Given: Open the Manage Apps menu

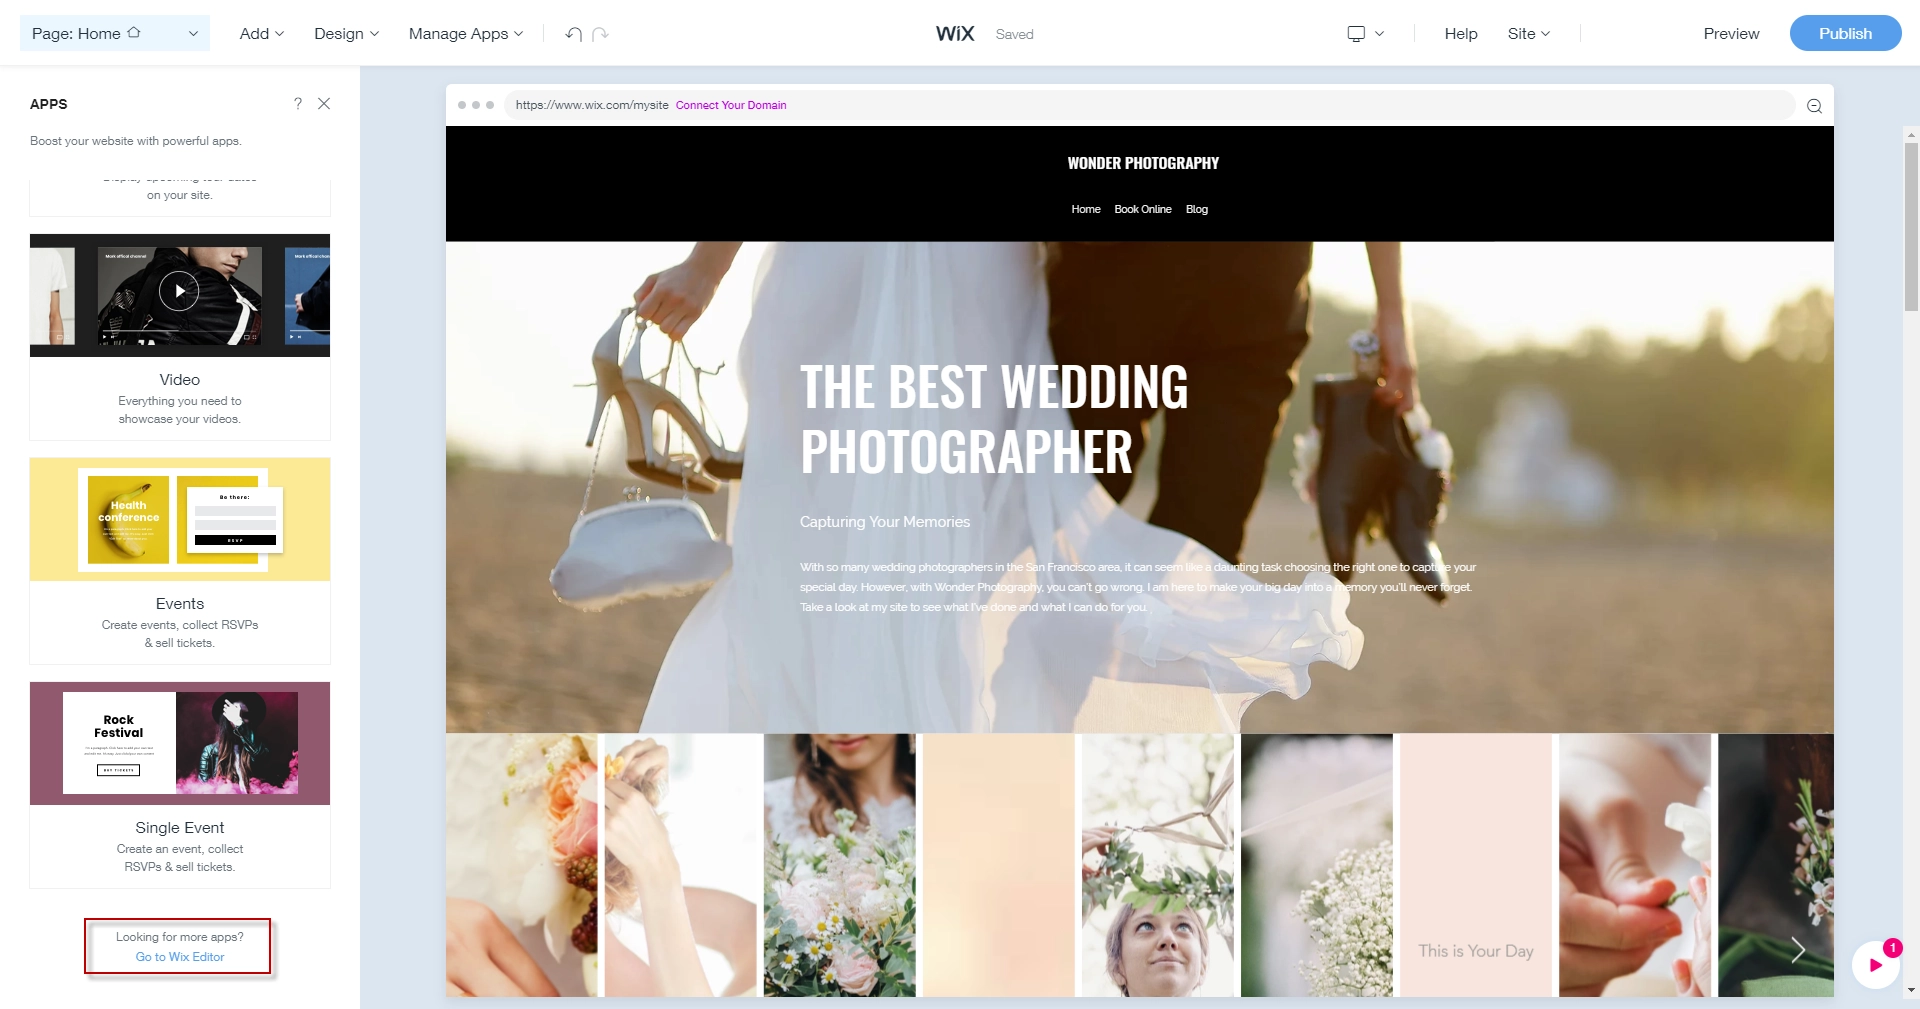Looking at the screenshot, I should tap(465, 34).
